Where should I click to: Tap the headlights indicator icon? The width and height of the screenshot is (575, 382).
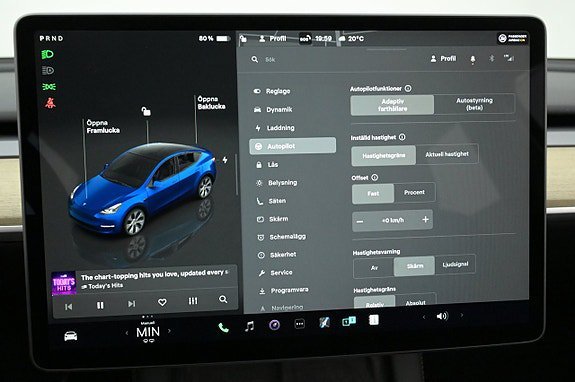(48, 55)
